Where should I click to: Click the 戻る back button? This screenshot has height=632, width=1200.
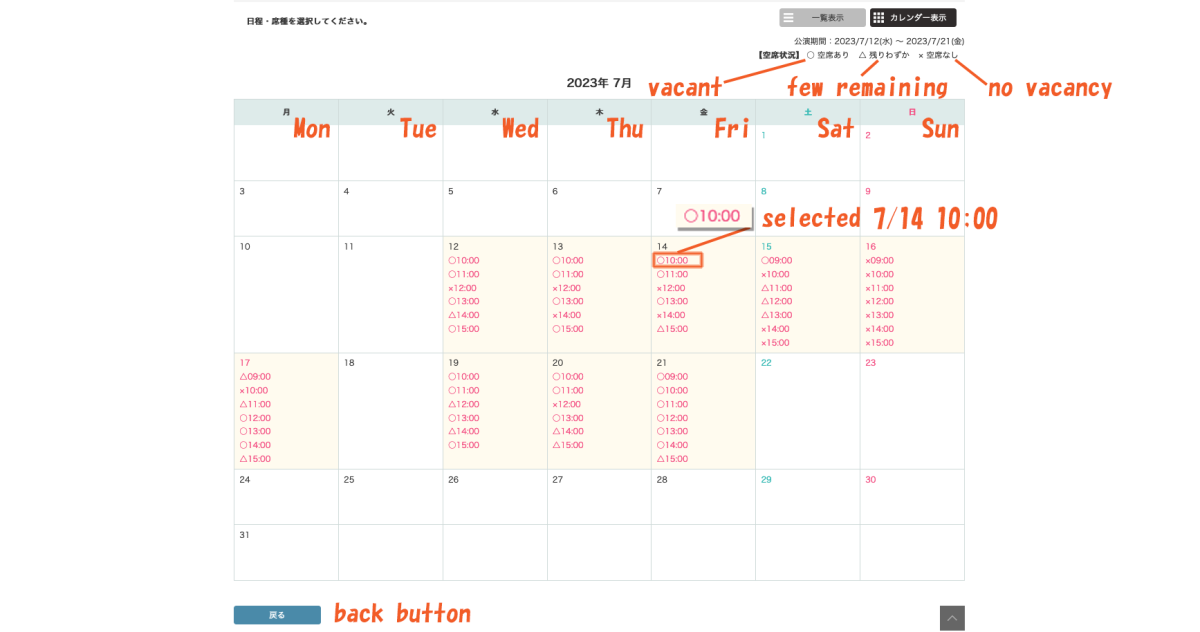277,615
